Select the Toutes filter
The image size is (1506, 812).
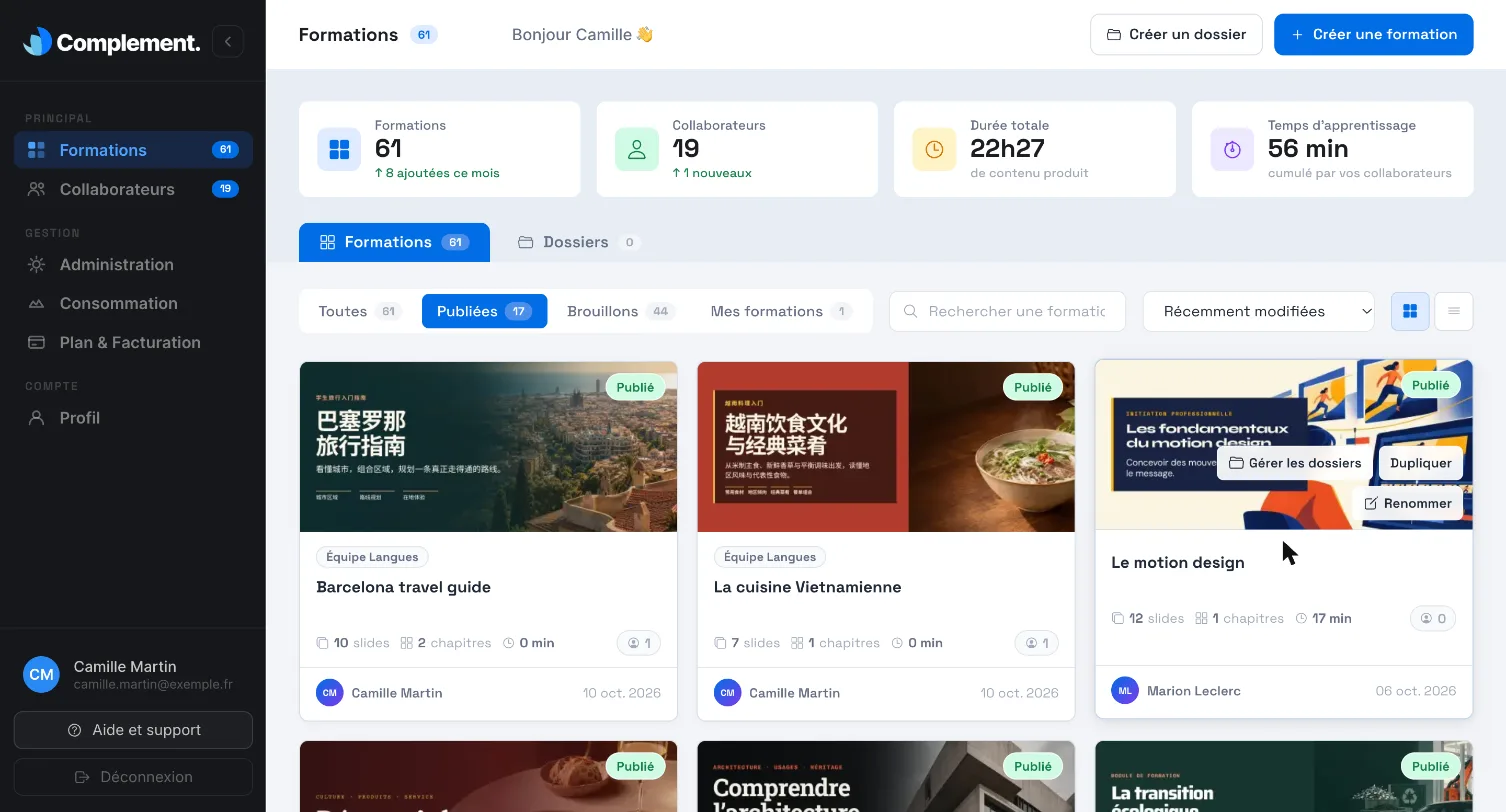359,311
